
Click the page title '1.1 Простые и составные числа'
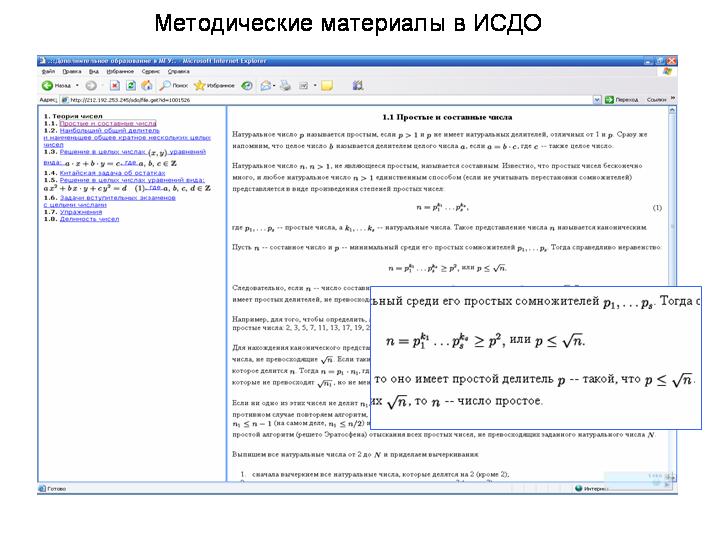447,117
